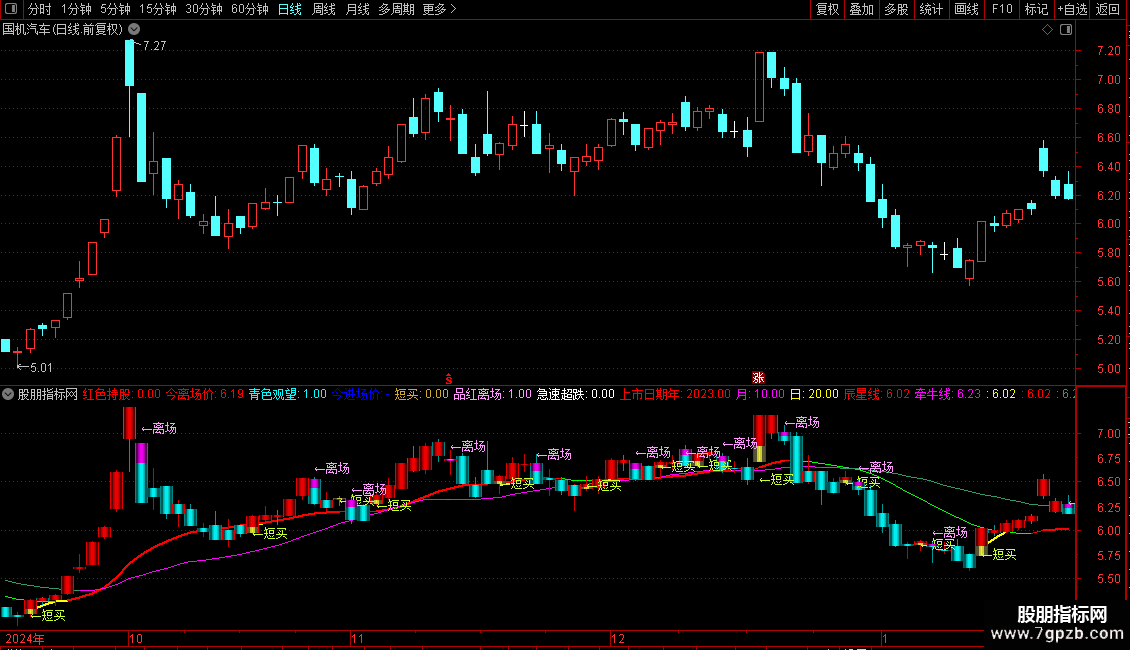Image resolution: width=1130 pixels, height=650 pixels.
Task: Switch to 60分钟 period tab
Action: click(250, 9)
